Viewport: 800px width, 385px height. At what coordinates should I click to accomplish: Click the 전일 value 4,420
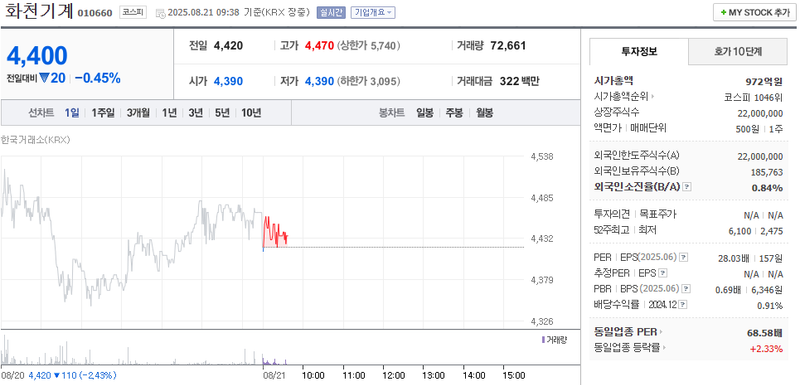click(x=228, y=46)
